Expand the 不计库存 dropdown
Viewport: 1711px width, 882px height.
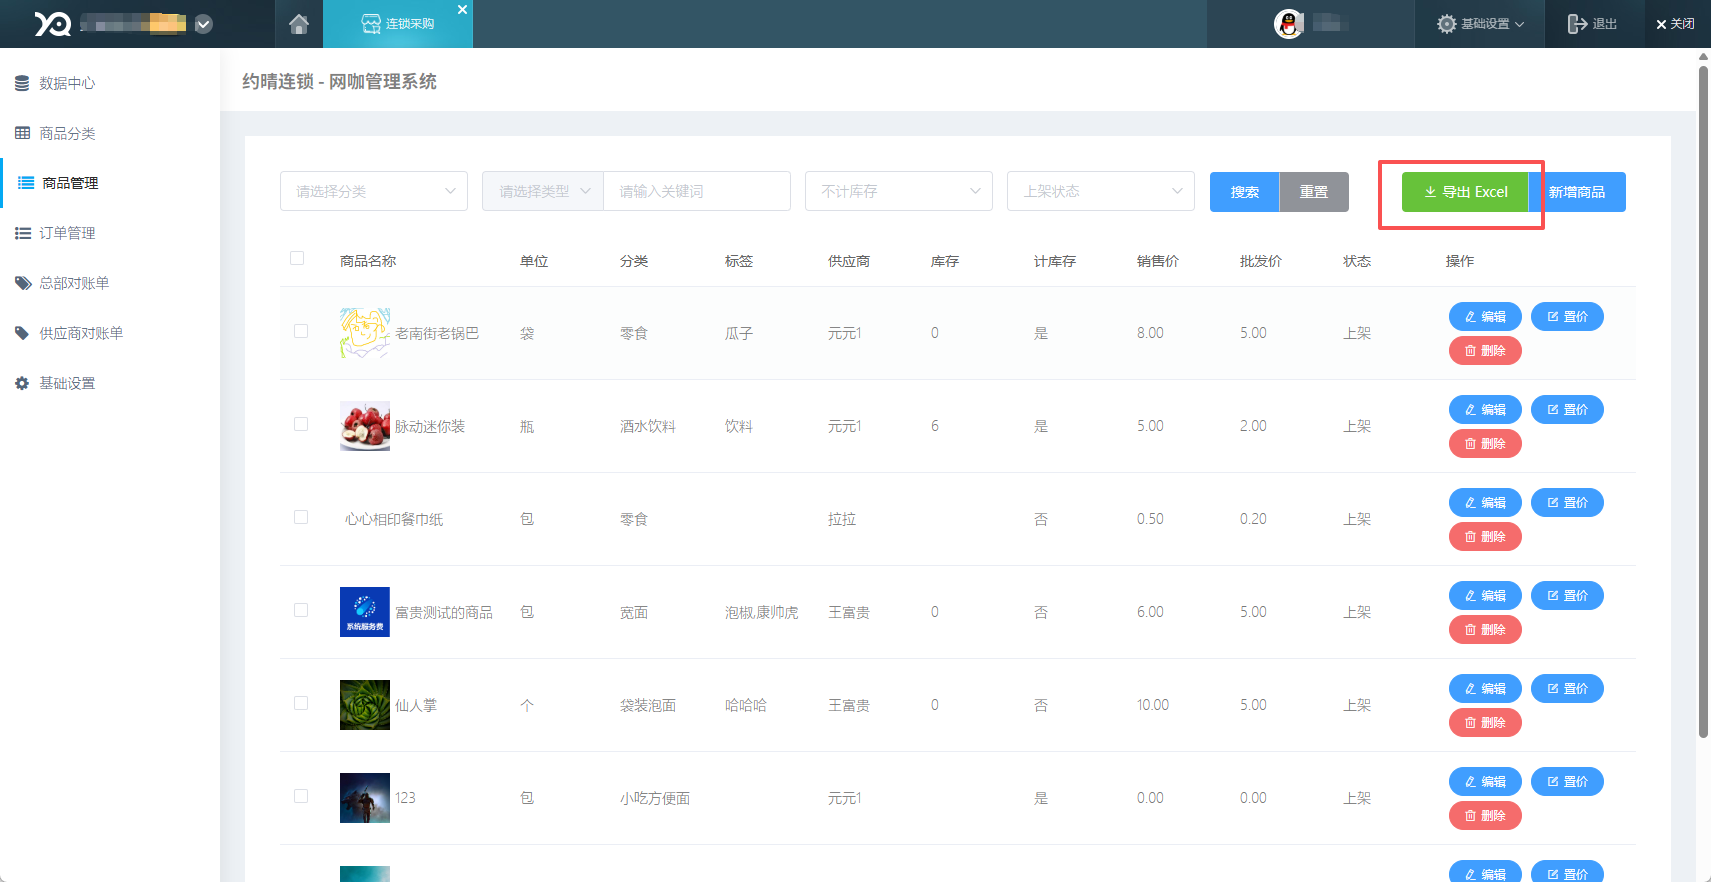click(x=899, y=191)
